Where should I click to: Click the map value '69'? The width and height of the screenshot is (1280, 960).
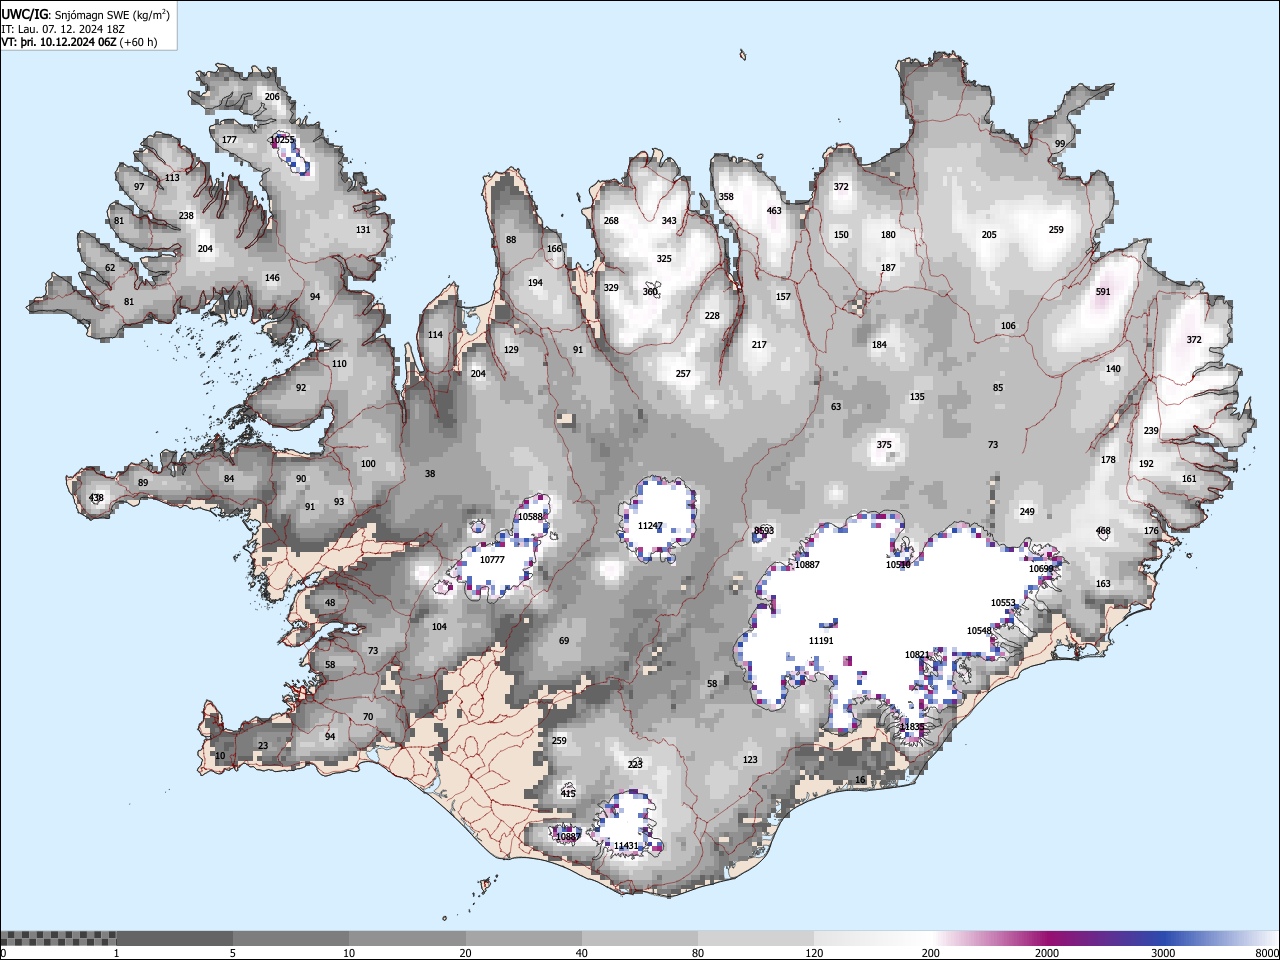[564, 641]
